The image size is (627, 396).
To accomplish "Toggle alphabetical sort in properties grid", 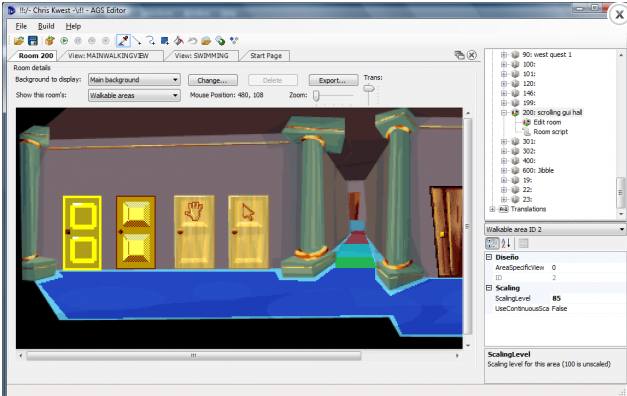I will 506,243.
